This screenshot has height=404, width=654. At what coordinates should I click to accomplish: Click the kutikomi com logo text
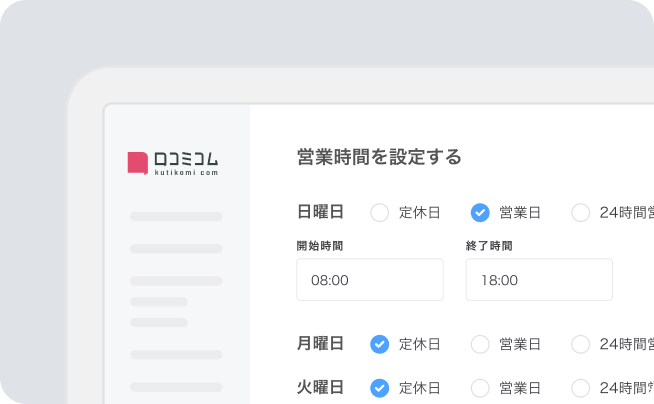tap(186, 173)
